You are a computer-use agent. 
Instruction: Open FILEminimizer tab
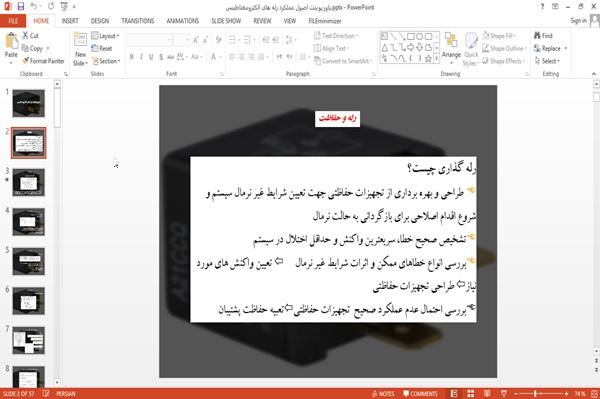325,21
